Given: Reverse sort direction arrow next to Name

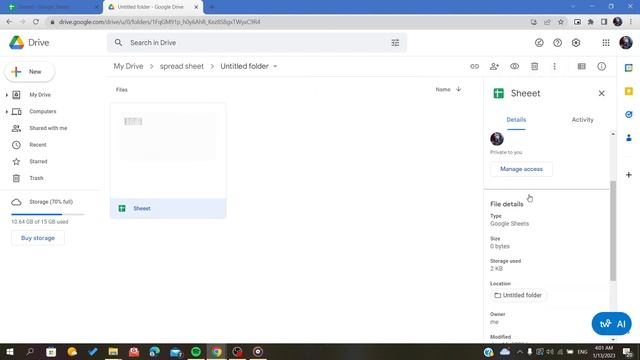Looking at the screenshot, I should point(458,89).
